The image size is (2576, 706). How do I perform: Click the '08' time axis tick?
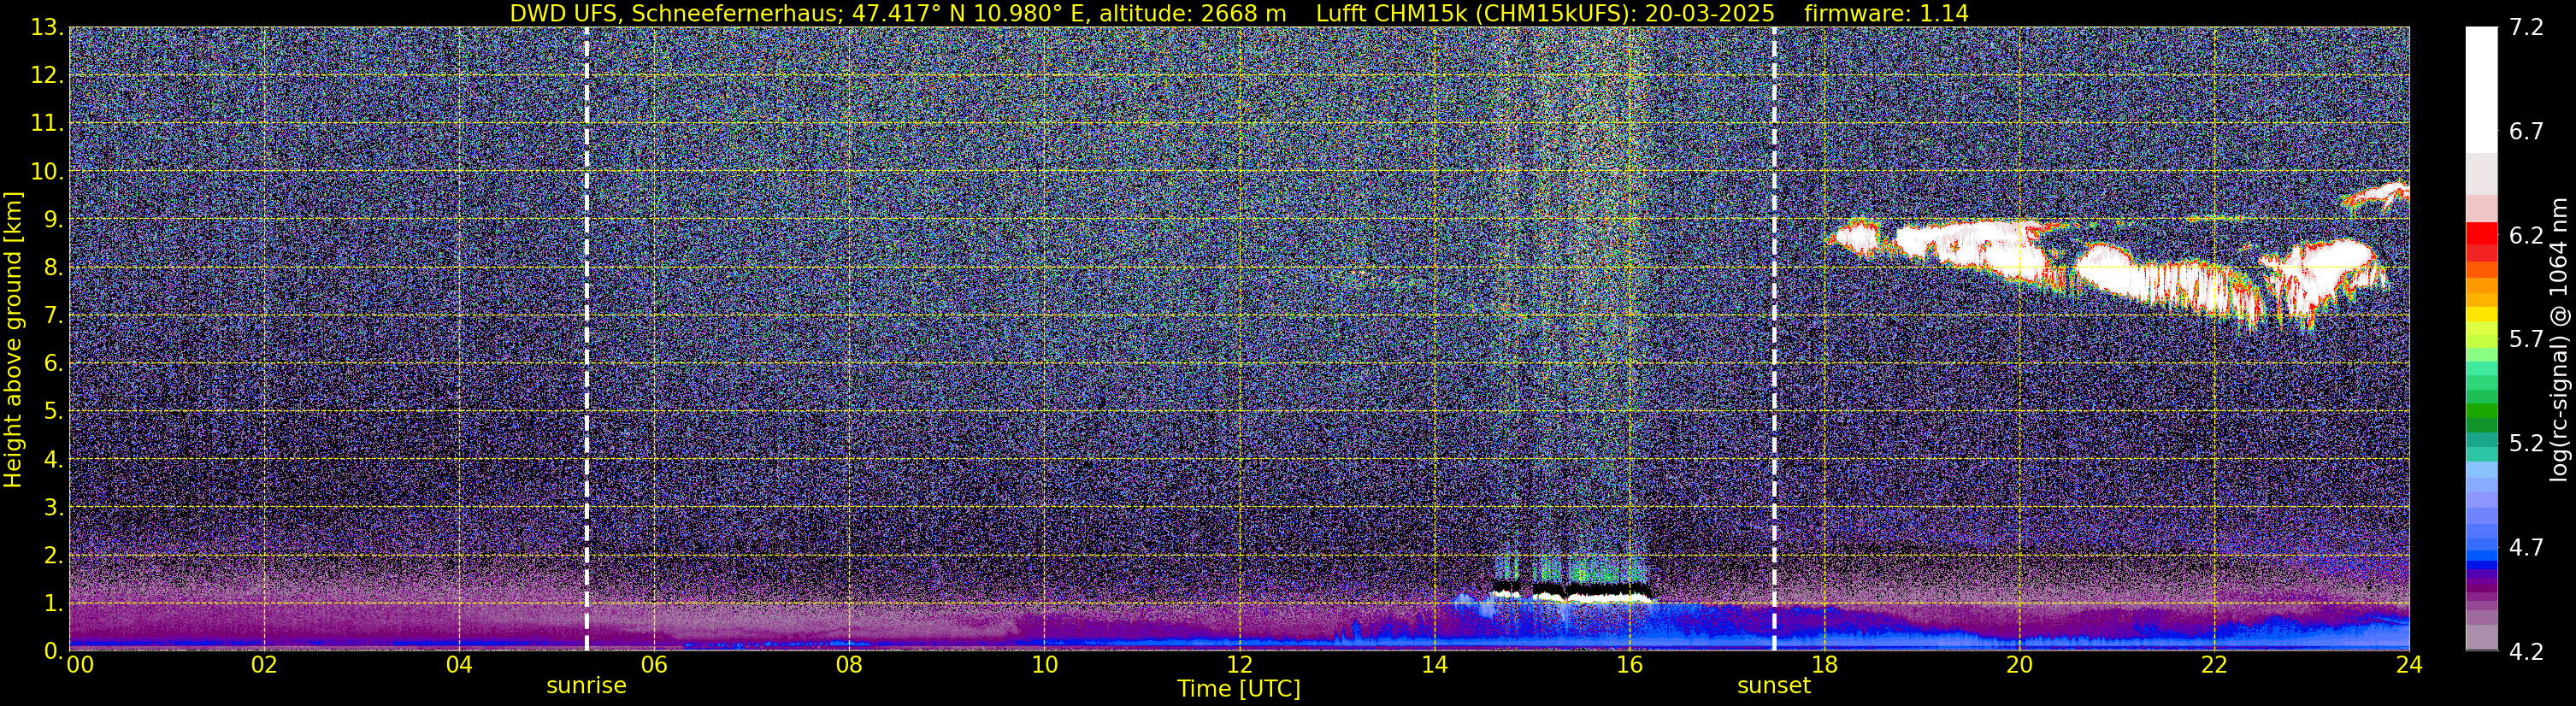[x=849, y=665]
